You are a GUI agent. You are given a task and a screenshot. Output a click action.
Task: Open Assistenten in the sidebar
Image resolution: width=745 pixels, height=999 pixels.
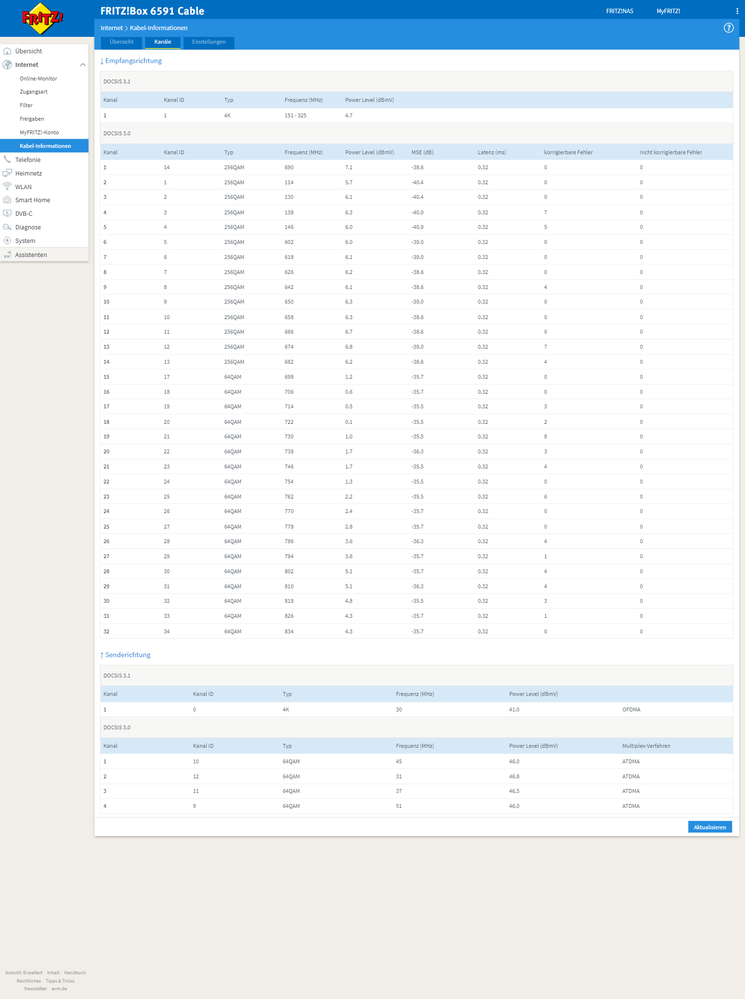[31, 255]
